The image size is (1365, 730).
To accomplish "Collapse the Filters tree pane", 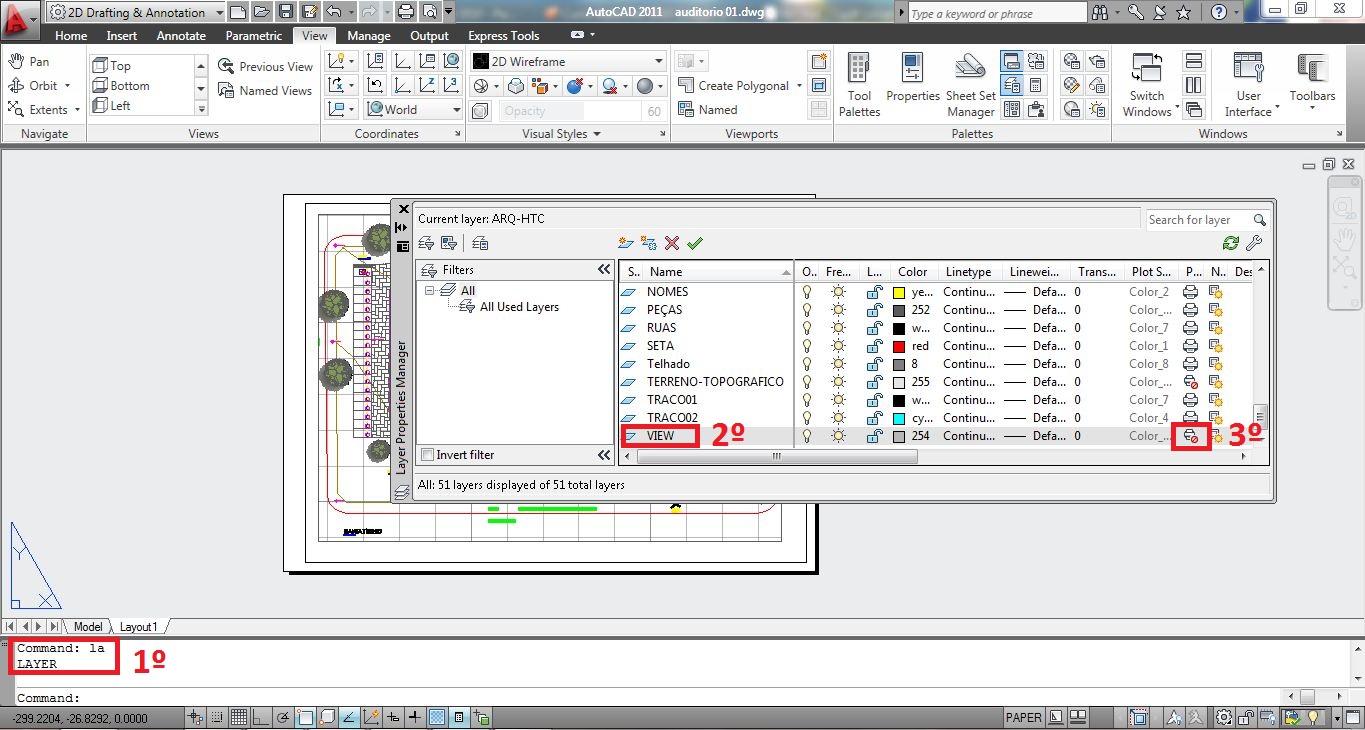I will (x=604, y=270).
